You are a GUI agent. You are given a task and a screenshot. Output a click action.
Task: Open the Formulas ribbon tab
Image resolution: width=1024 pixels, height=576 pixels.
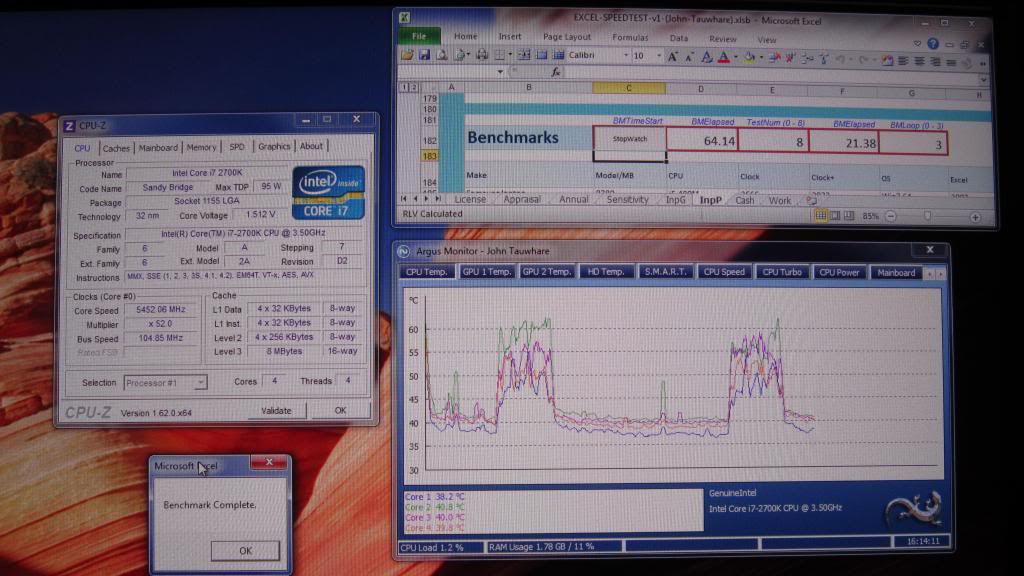tap(630, 37)
